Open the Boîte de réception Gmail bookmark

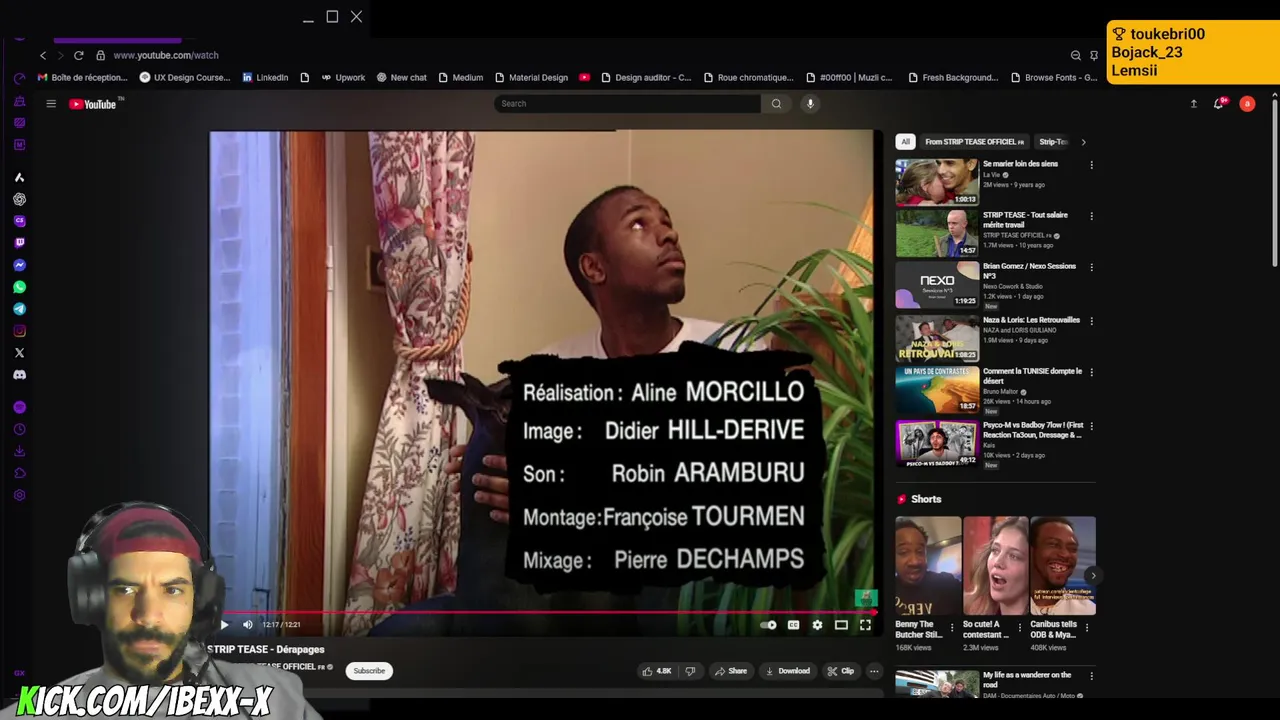[x=83, y=78]
